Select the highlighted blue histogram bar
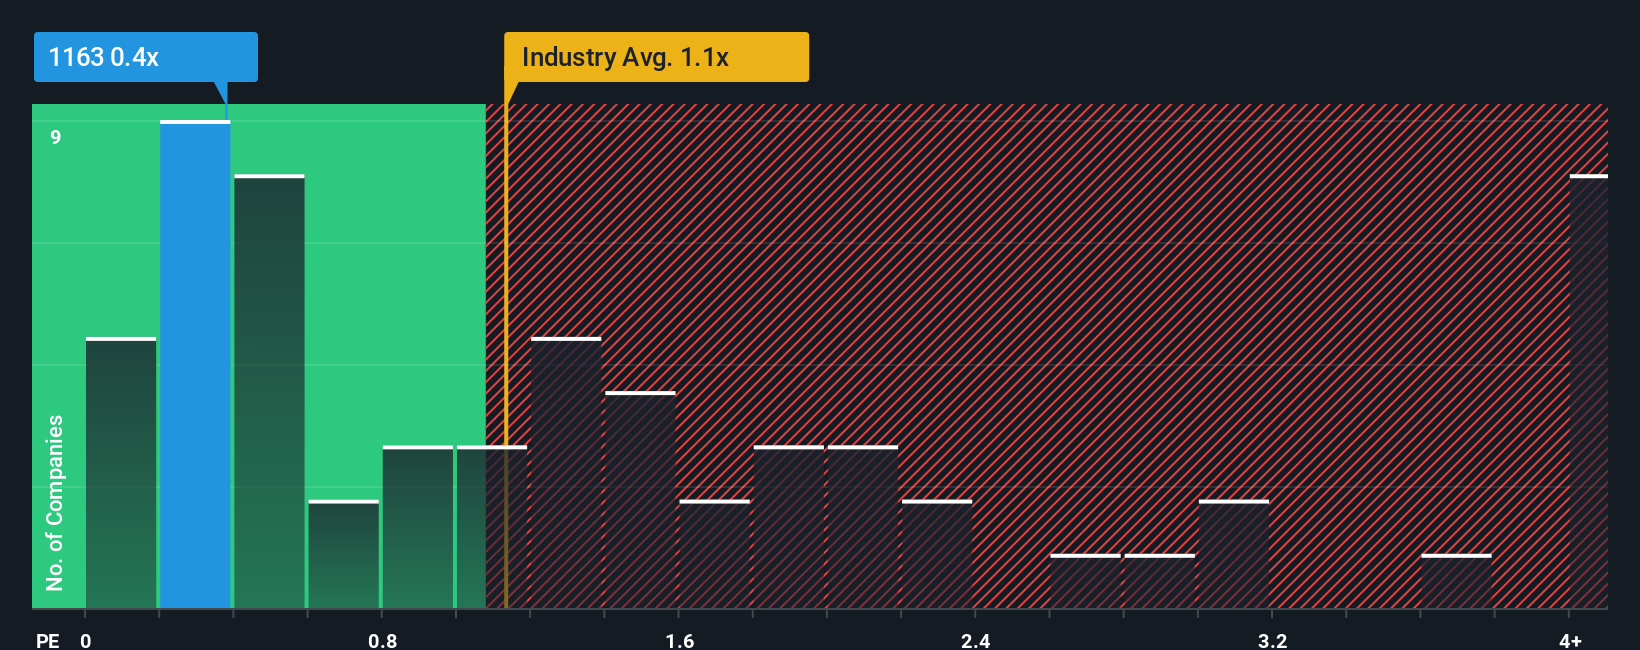Viewport: 1640px width, 650px height. point(195,364)
